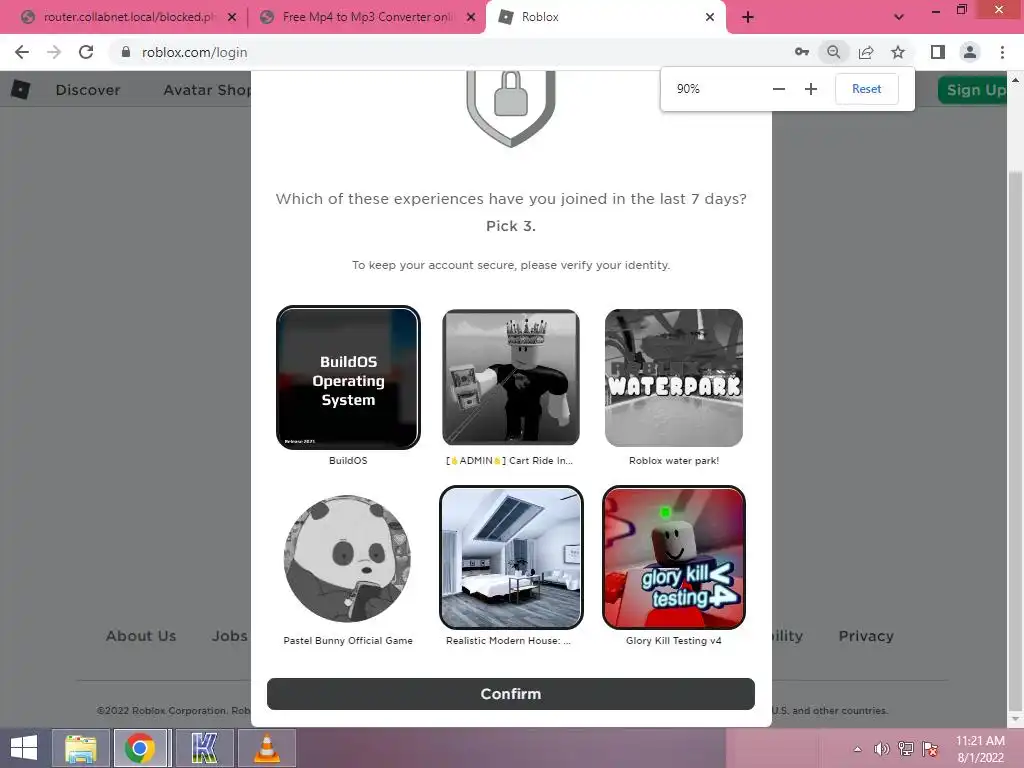Open the Chrome three-dot menu

(1002, 52)
